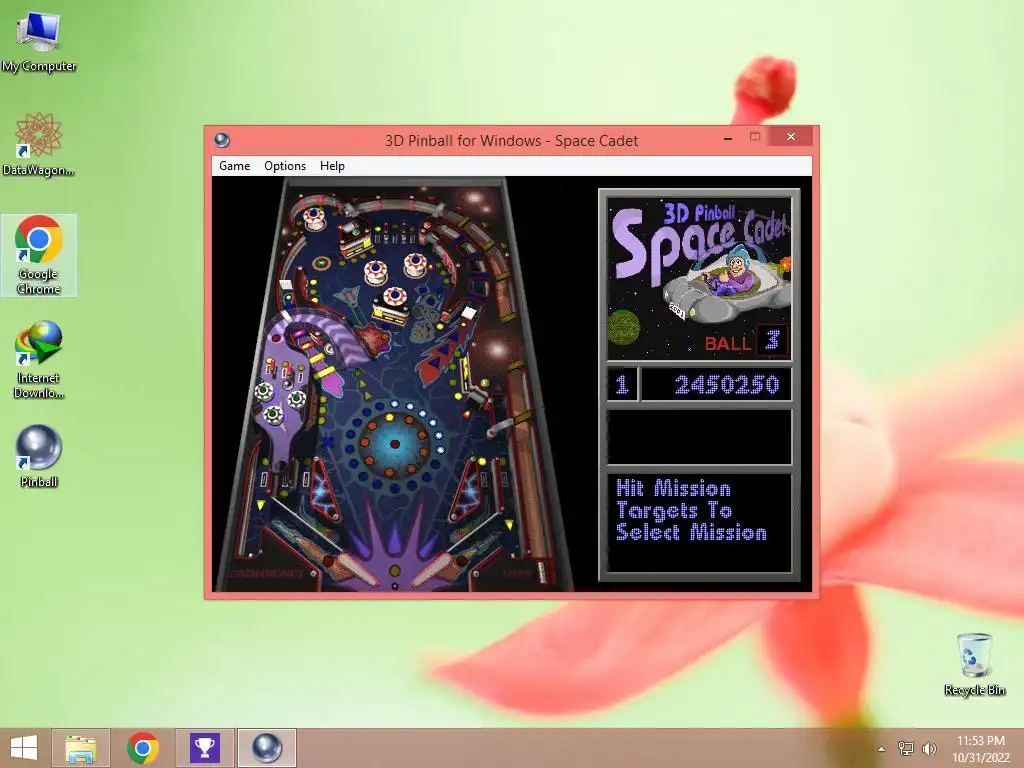The height and width of the screenshot is (768, 1024).
Task: Click the player number 1 box
Action: [x=622, y=385]
